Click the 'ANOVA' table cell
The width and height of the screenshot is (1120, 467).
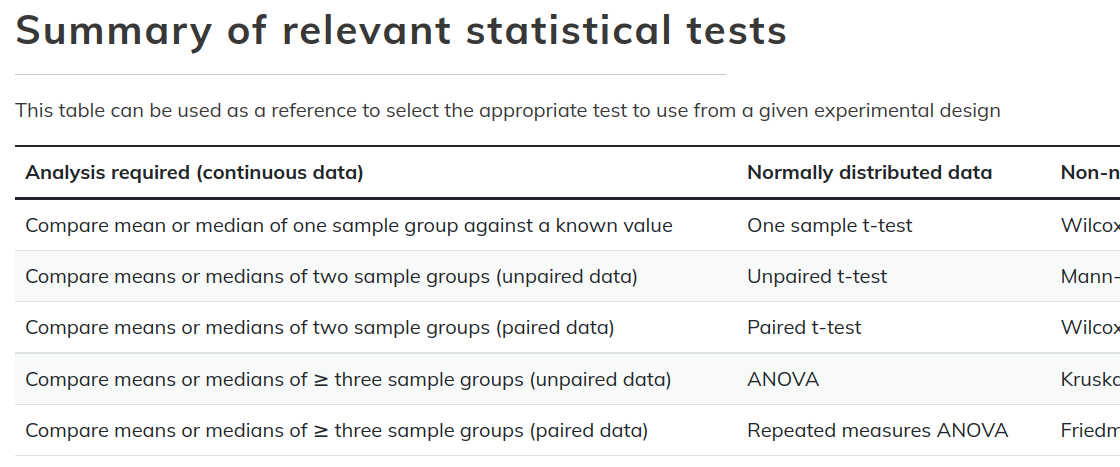click(x=783, y=379)
